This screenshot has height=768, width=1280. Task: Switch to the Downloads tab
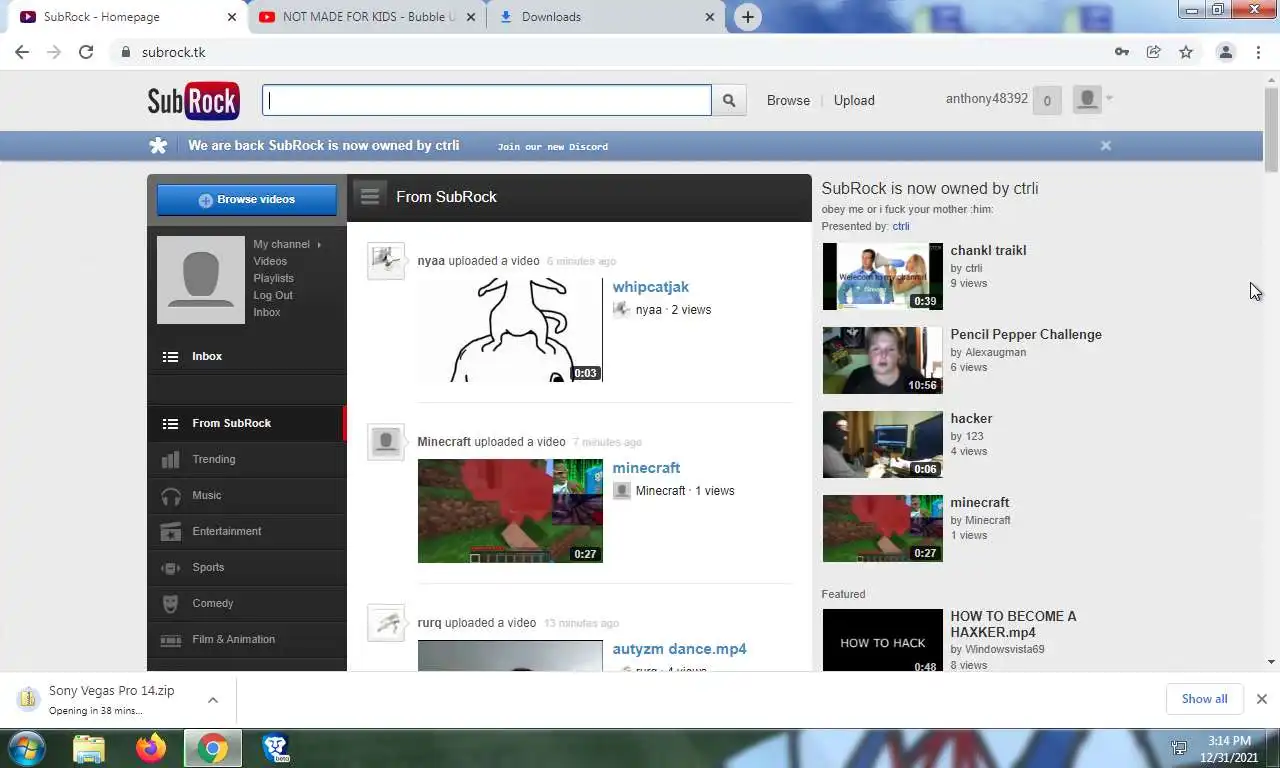click(x=606, y=17)
